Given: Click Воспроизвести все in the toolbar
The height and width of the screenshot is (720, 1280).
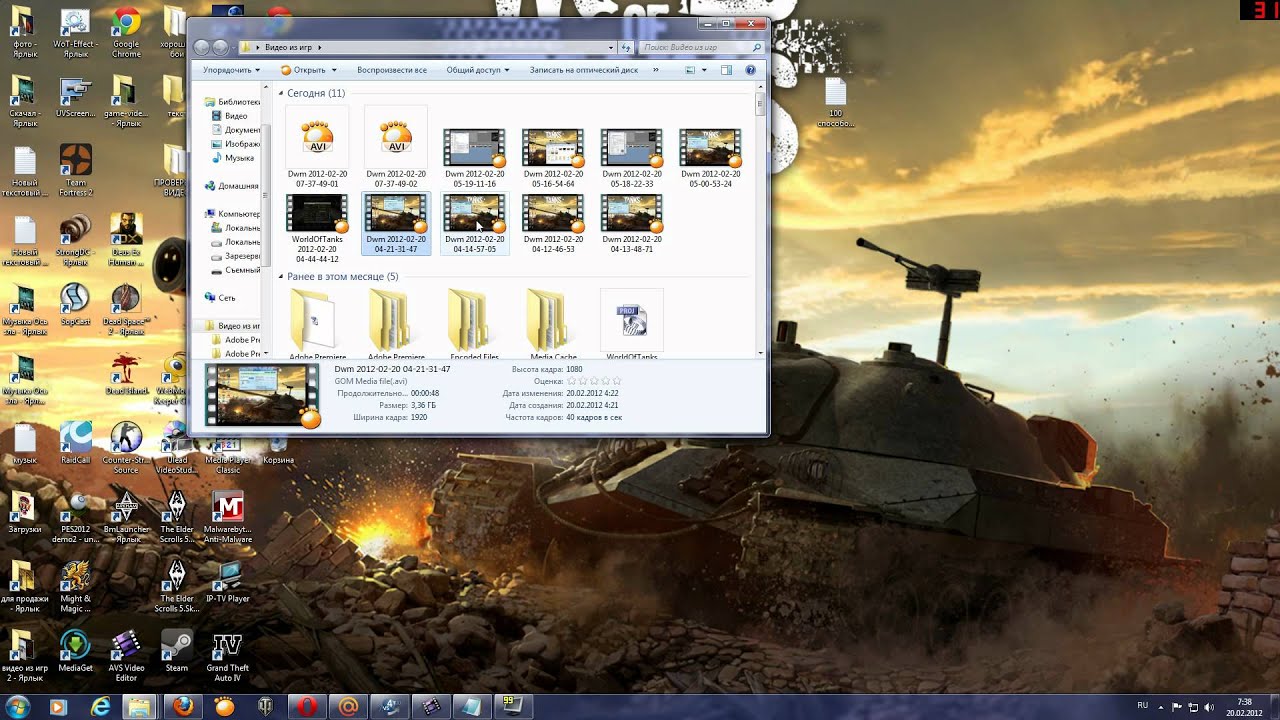Looking at the screenshot, I should tap(392, 70).
